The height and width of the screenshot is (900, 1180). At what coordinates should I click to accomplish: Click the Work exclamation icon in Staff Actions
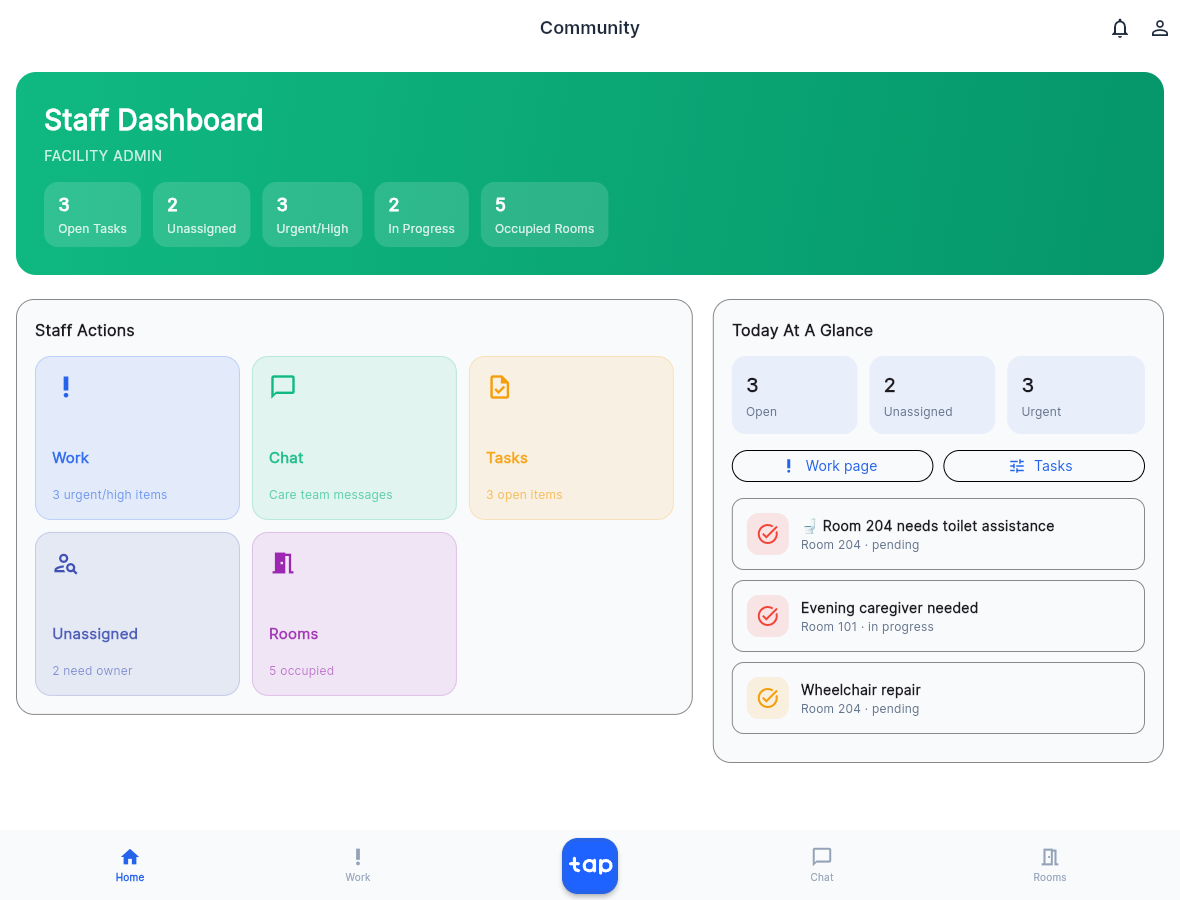tap(65, 387)
